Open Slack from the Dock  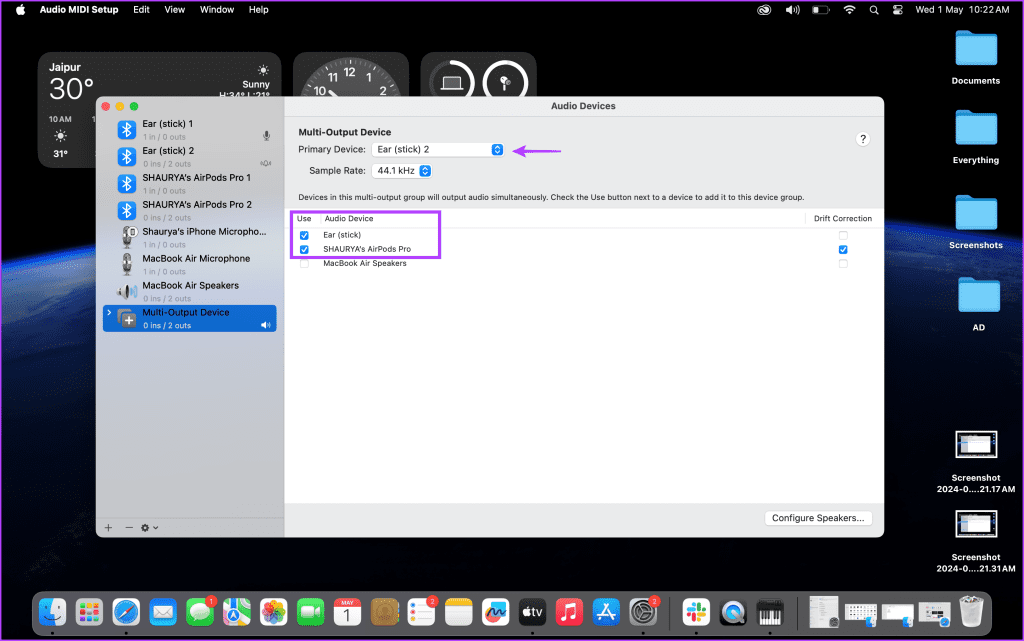696,612
